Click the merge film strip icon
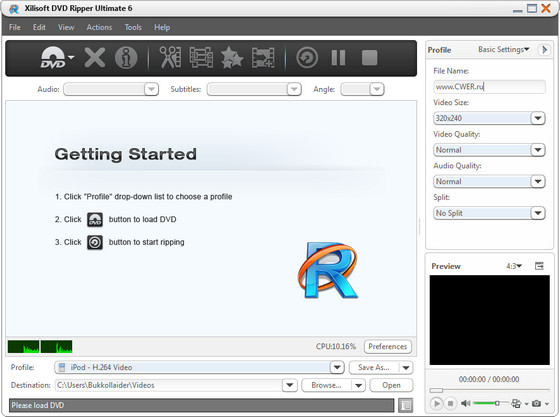Screen dimensions: 560x417 click(263, 57)
